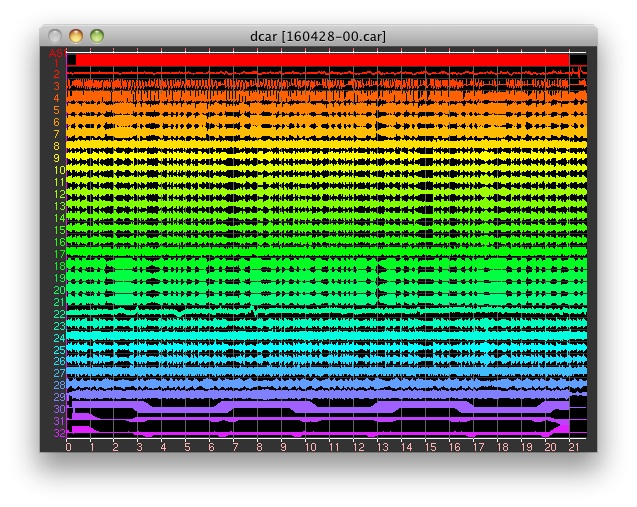Choose channel label 28
Viewport: 637px width, 507px height.
tap(60, 385)
